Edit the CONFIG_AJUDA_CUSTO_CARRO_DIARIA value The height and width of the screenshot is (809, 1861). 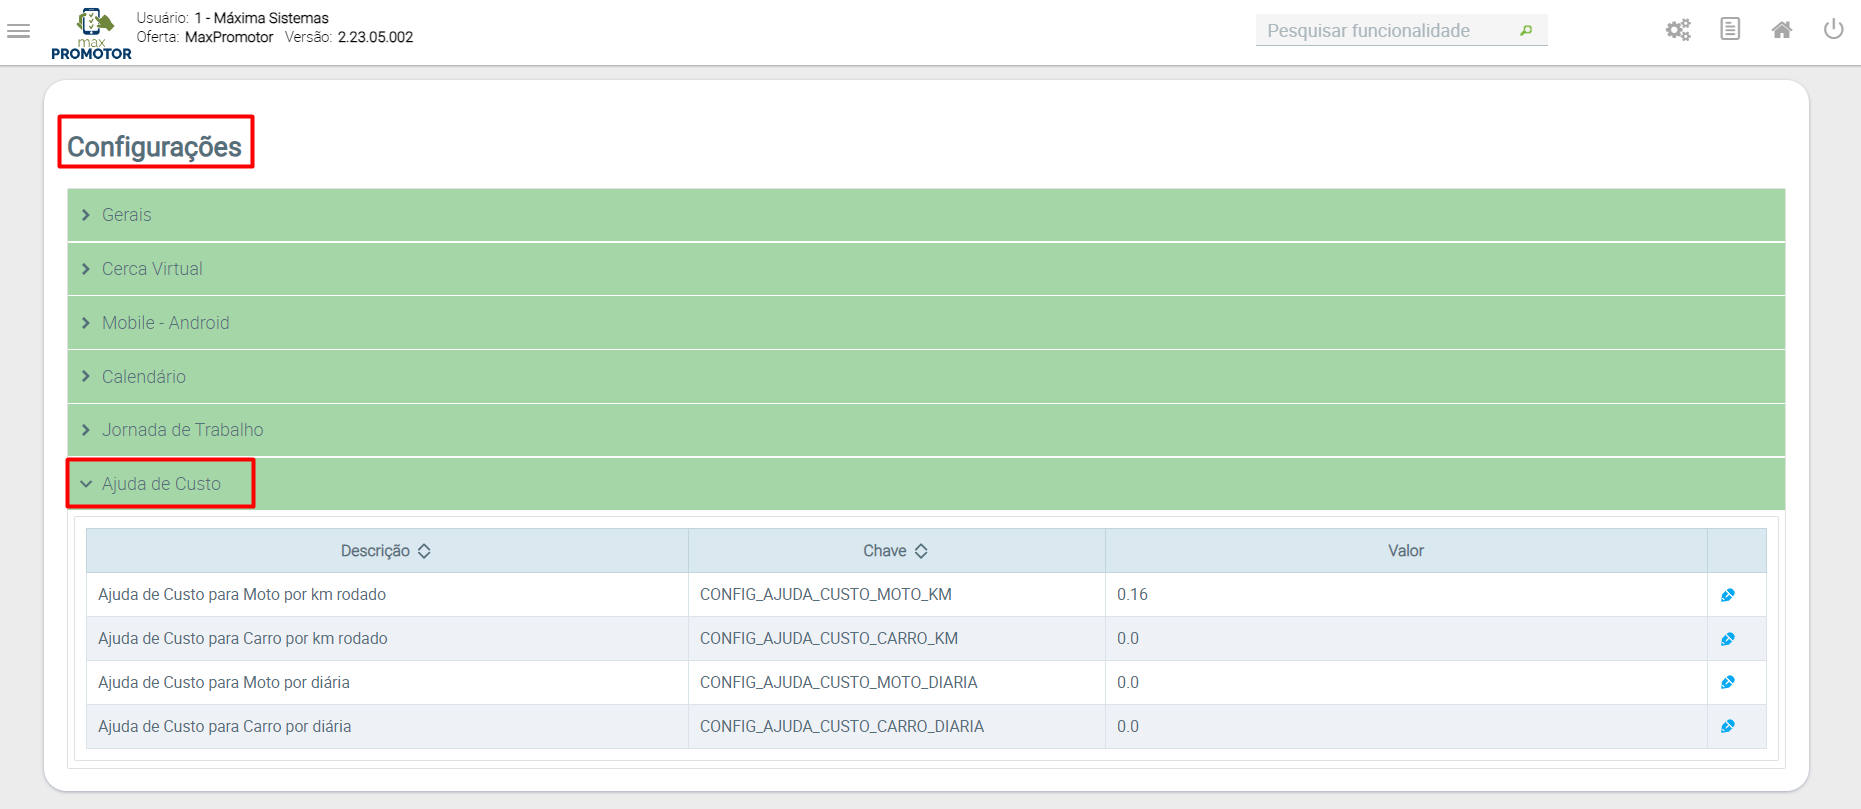click(1728, 726)
